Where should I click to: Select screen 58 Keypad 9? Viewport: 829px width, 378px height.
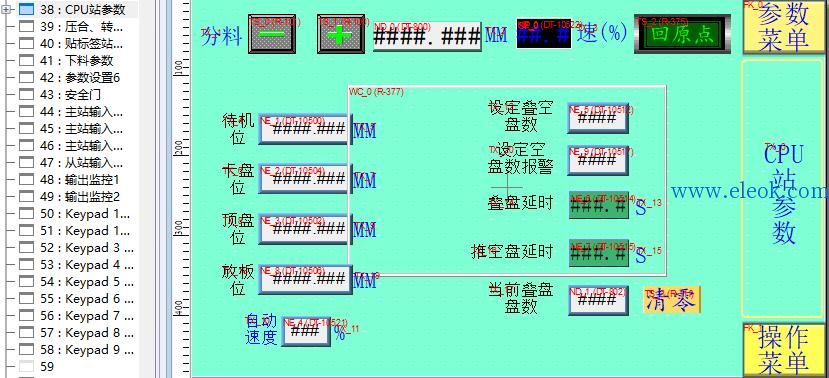point(87,349)
